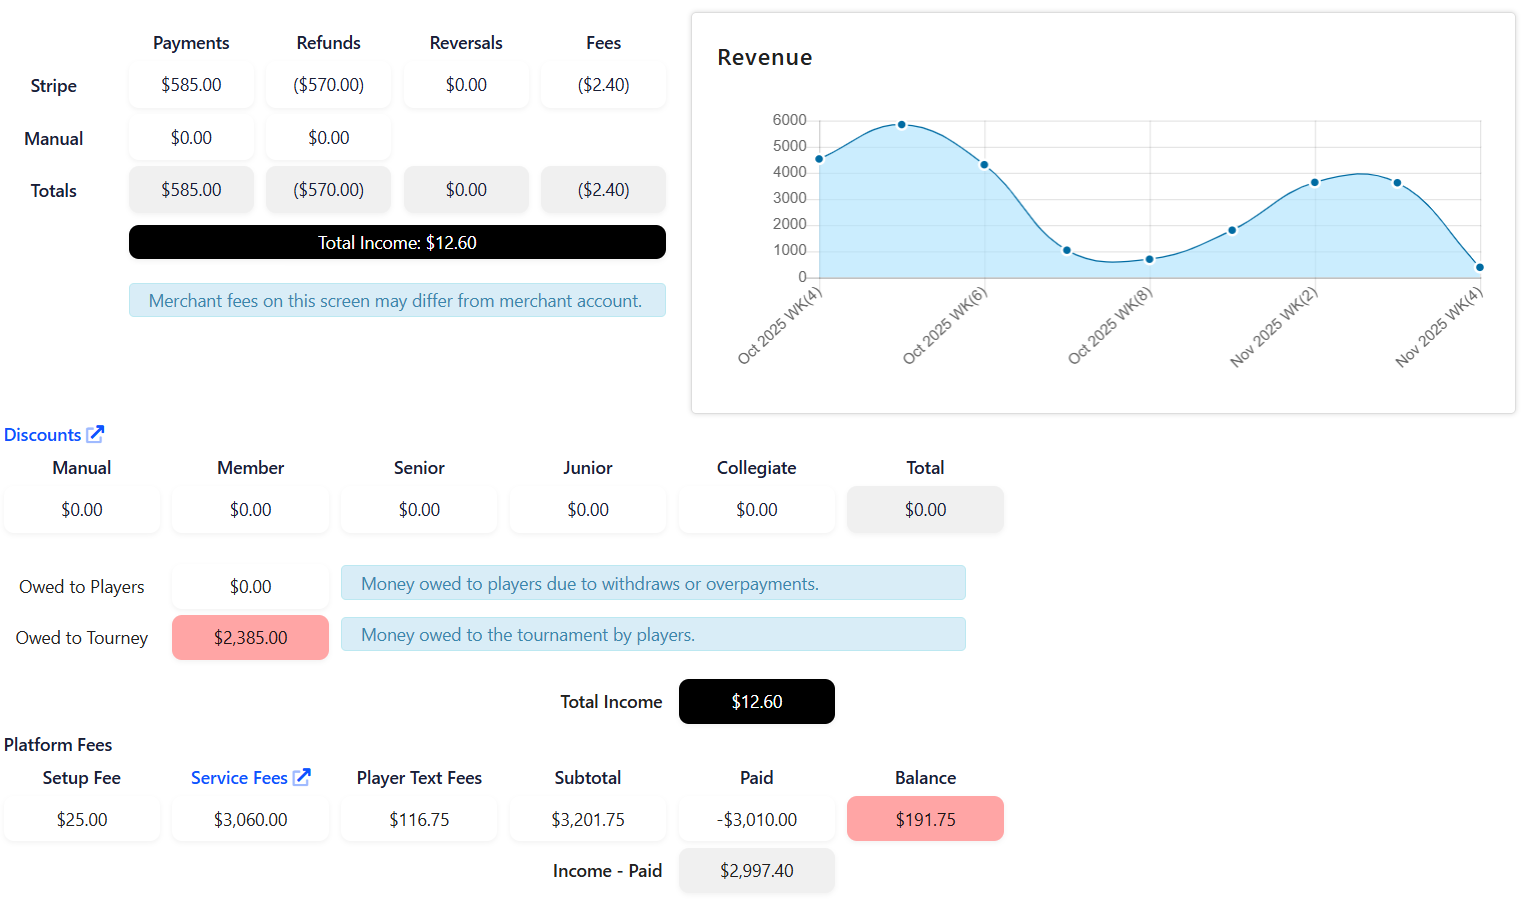Image resolution: width=1532 pixels, height=908 pixels.
Task: Click the Oct 2025 WK(6) chart data point
Action: click(x=984, y=165)
